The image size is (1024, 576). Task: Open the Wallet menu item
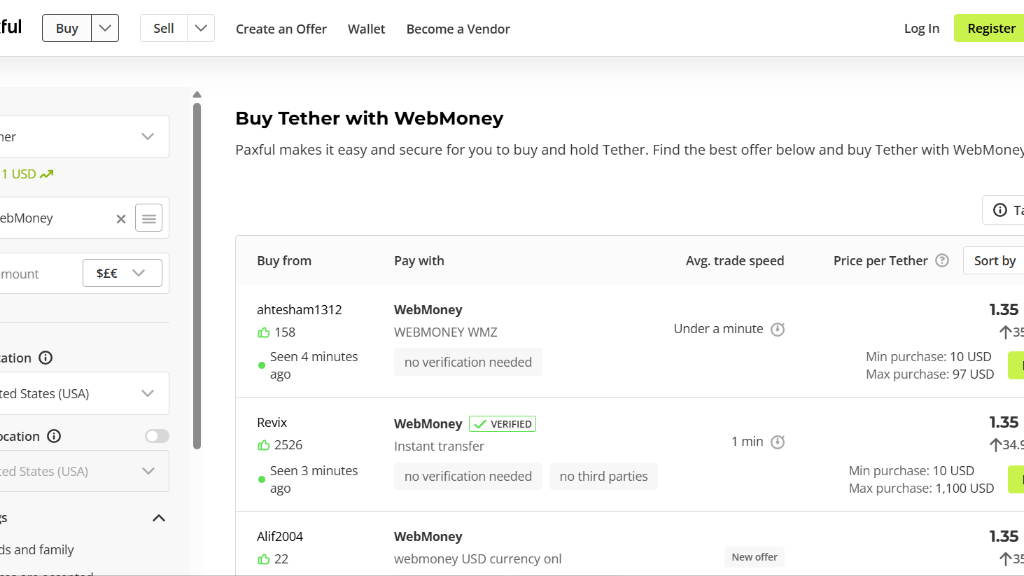tap(366, 29)
